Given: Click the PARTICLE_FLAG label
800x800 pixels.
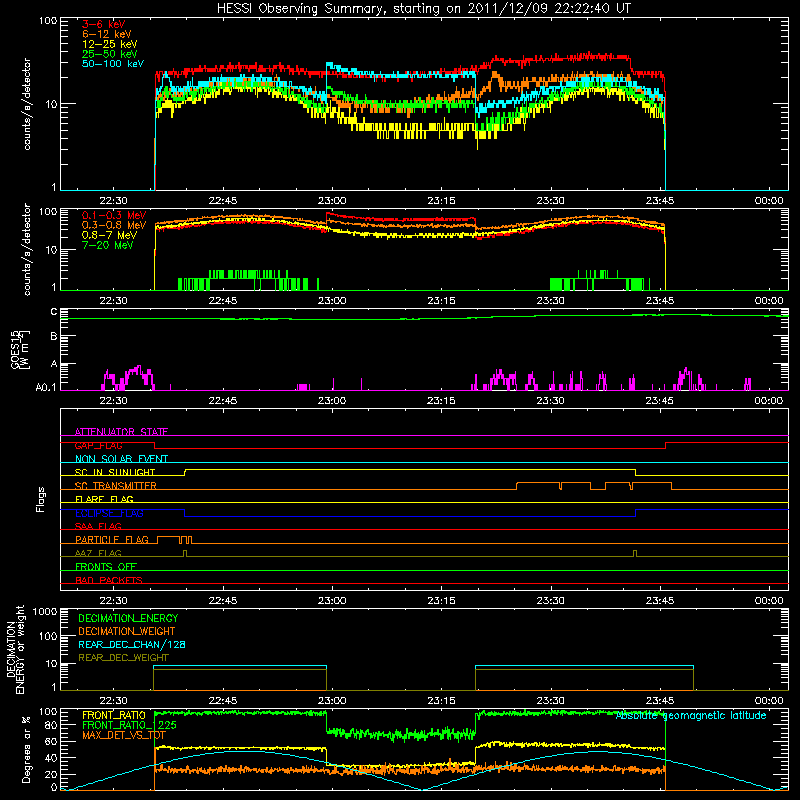Looking at the screenshot, I should click(x=112, y=539).
